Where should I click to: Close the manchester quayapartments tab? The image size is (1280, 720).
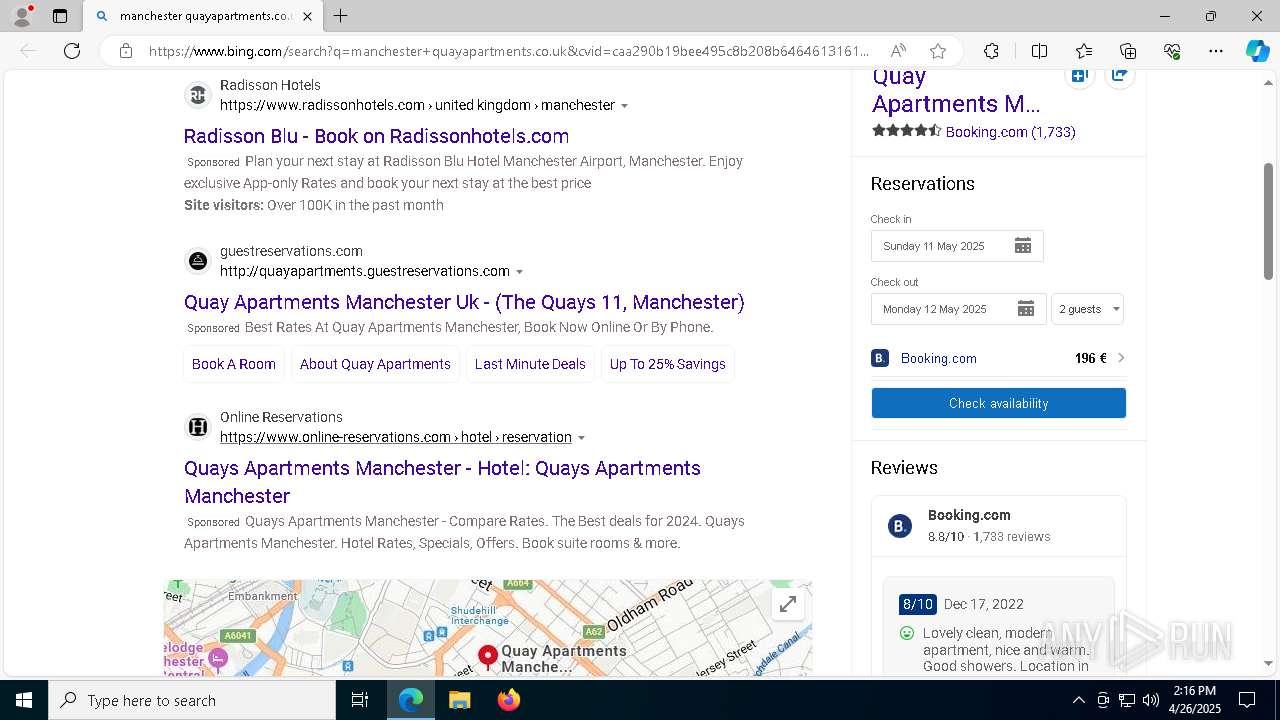(x=307, y=16)
